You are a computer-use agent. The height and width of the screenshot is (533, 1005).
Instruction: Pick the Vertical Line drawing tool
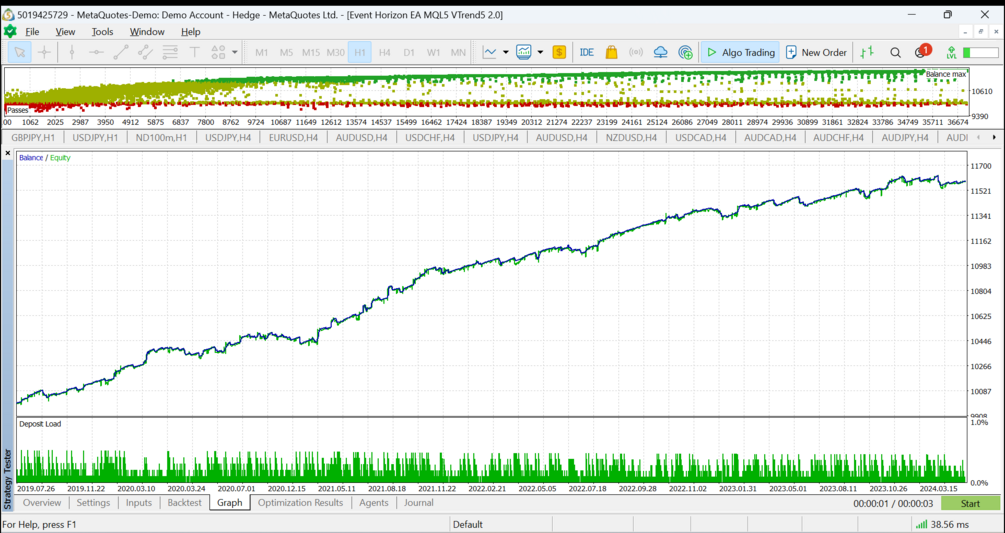coord(72,53)
